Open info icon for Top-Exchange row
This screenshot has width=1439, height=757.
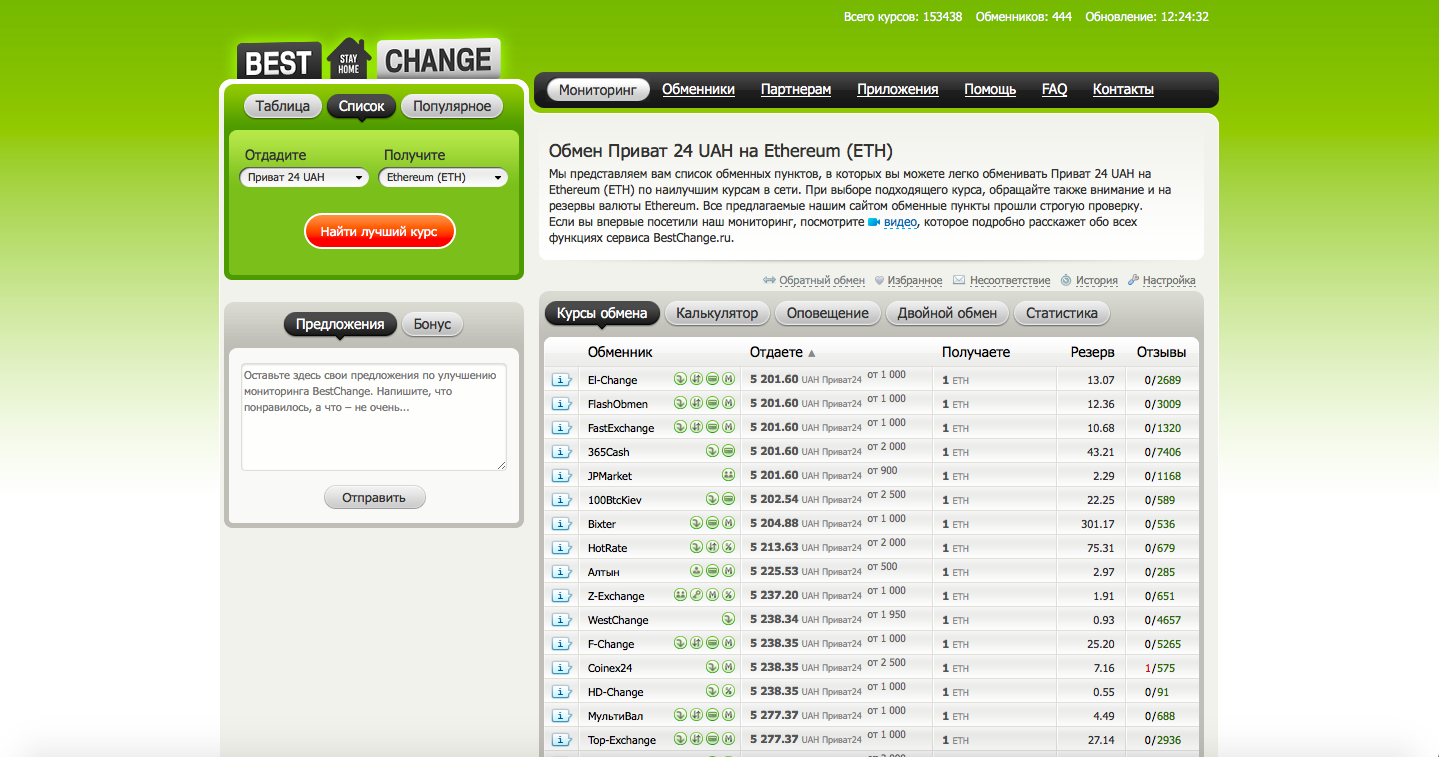562,740
